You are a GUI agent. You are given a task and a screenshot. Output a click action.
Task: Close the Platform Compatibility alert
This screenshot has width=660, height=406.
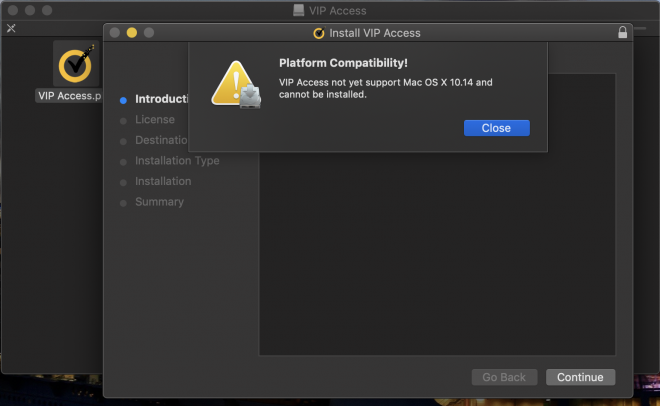497,128
